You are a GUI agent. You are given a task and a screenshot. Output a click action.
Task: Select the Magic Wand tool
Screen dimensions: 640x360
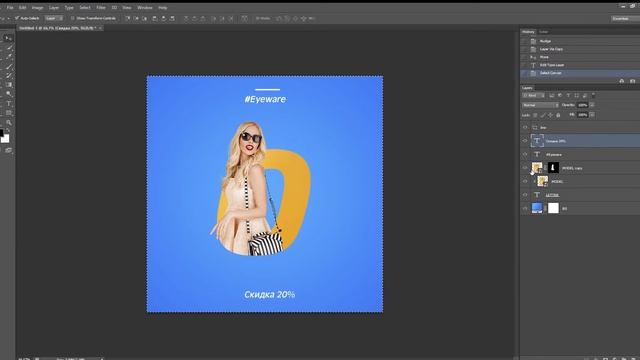tap(9, 47)
